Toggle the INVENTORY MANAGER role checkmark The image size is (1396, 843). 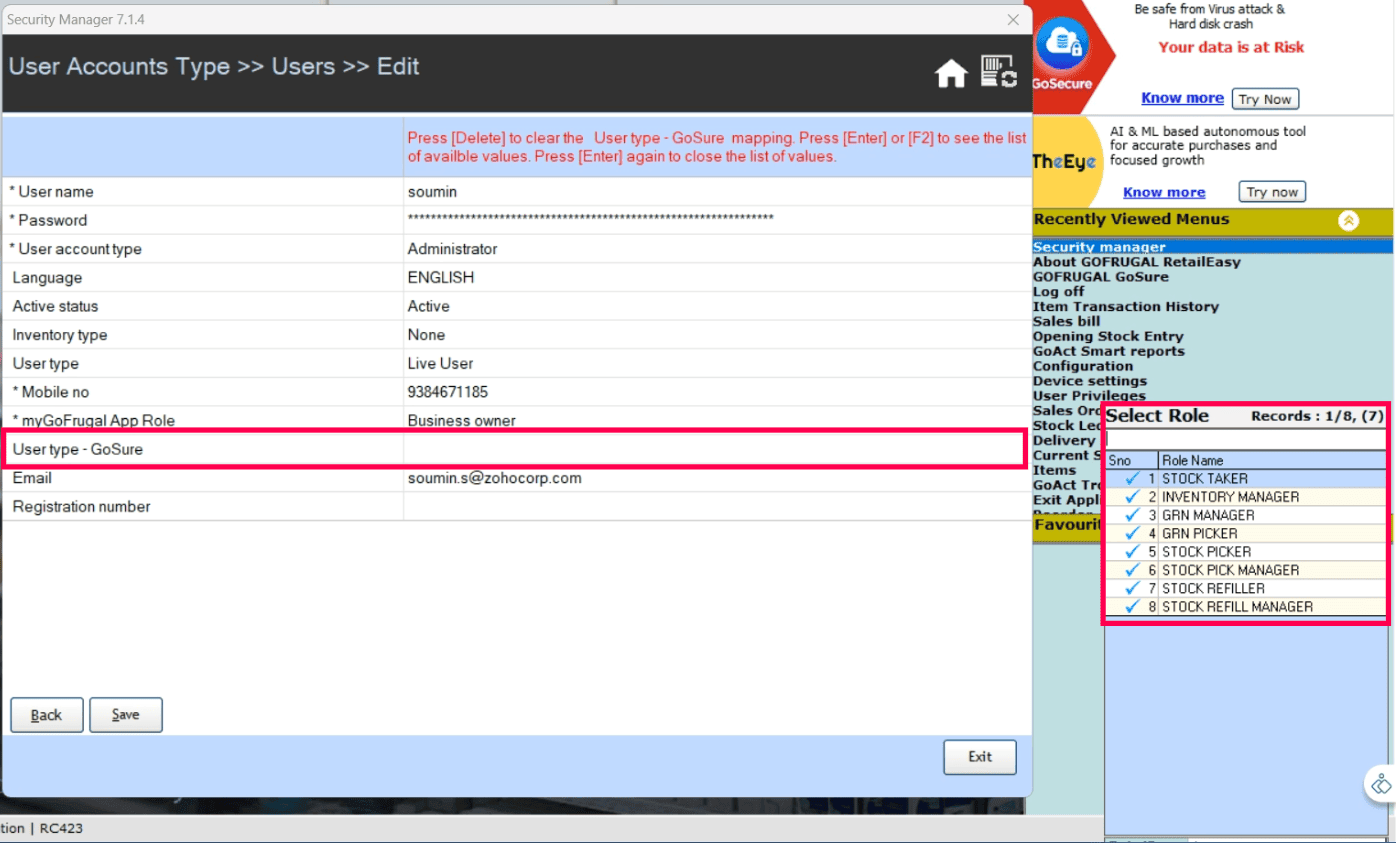(x=1132, y=496)
